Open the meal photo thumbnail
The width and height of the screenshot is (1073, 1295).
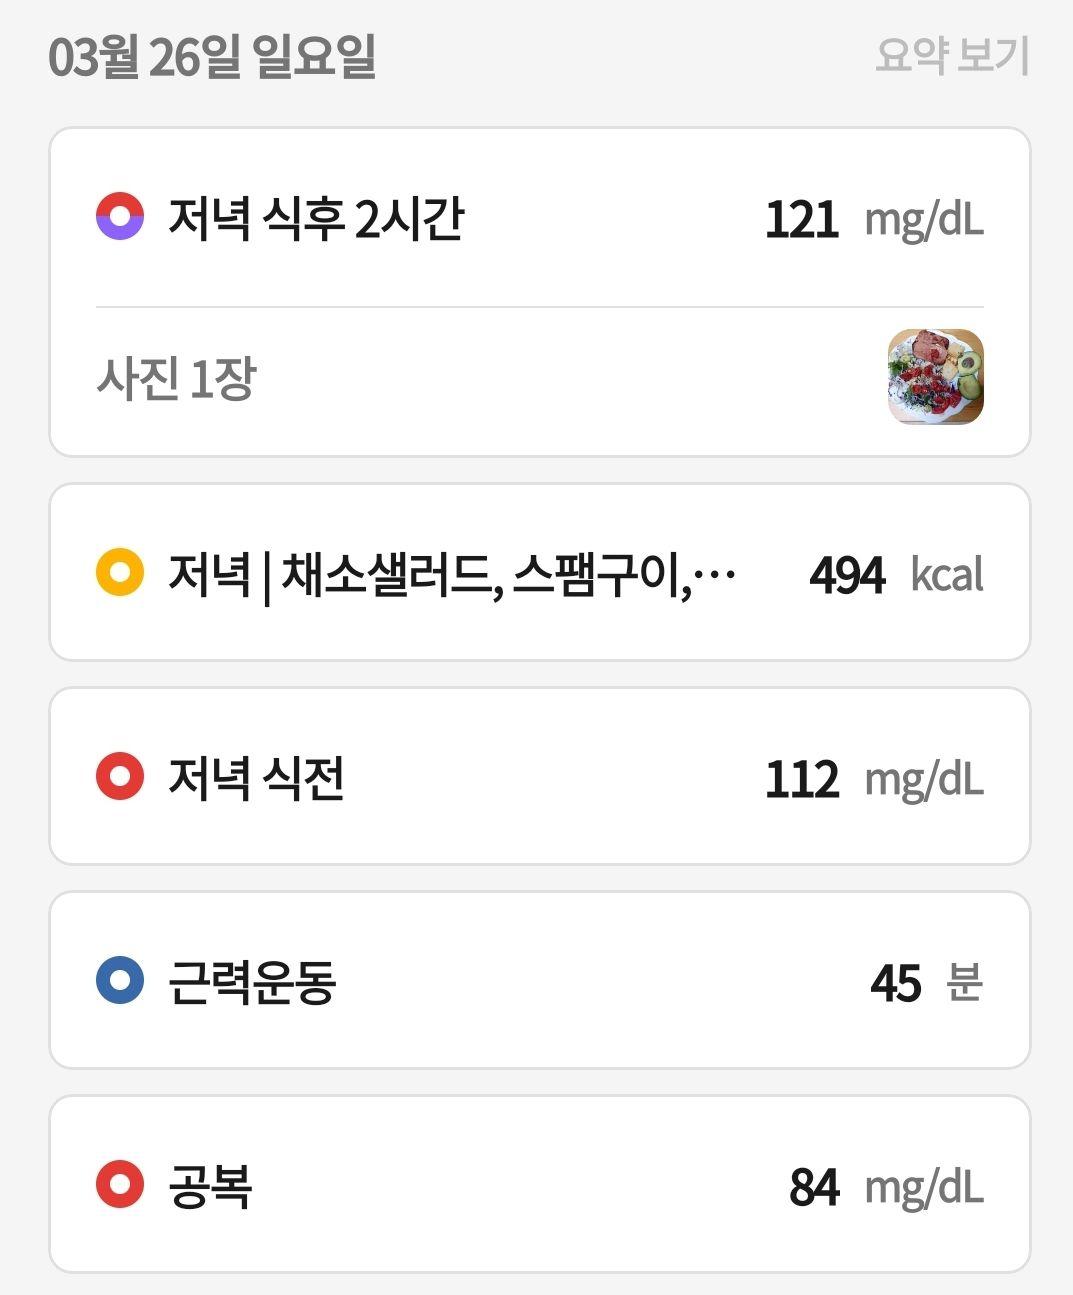(x=936, y=377)
